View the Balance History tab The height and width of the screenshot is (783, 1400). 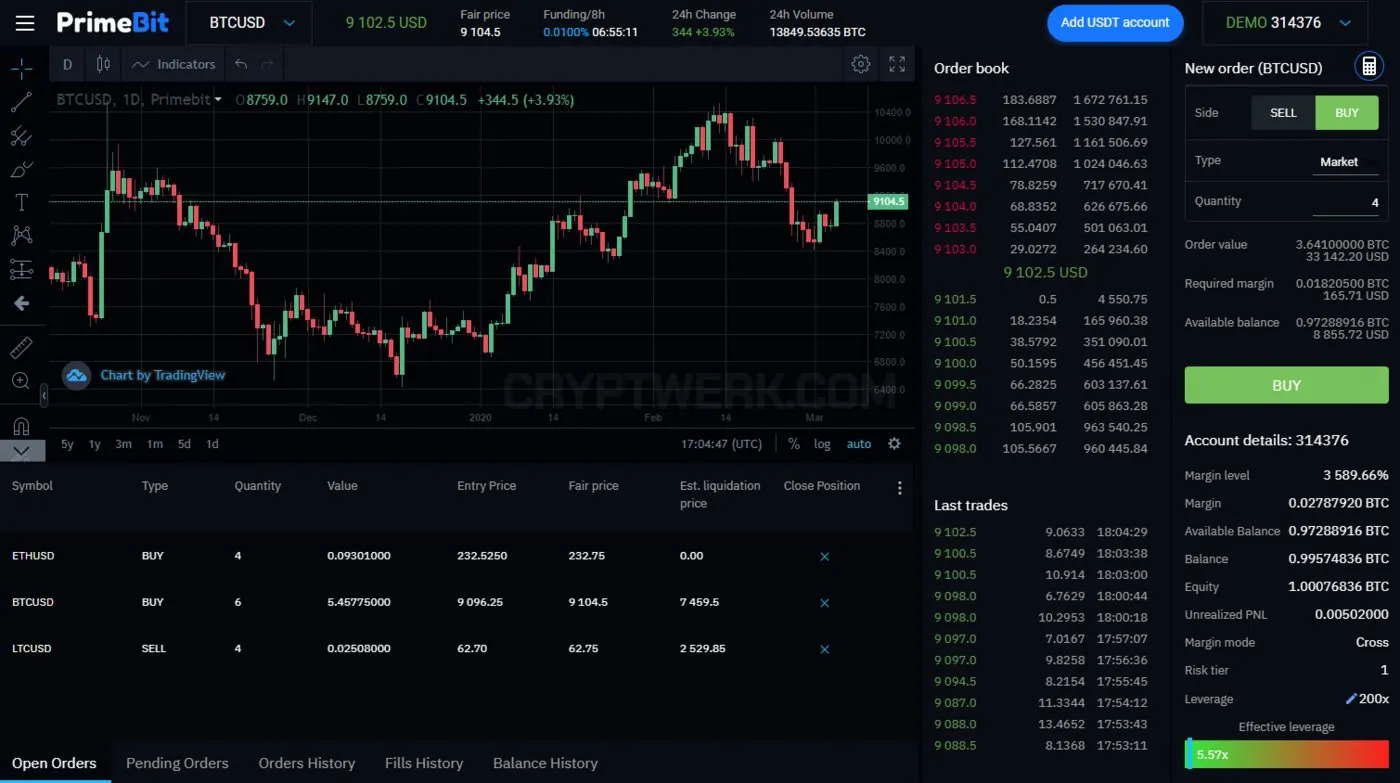click(545, 763)
